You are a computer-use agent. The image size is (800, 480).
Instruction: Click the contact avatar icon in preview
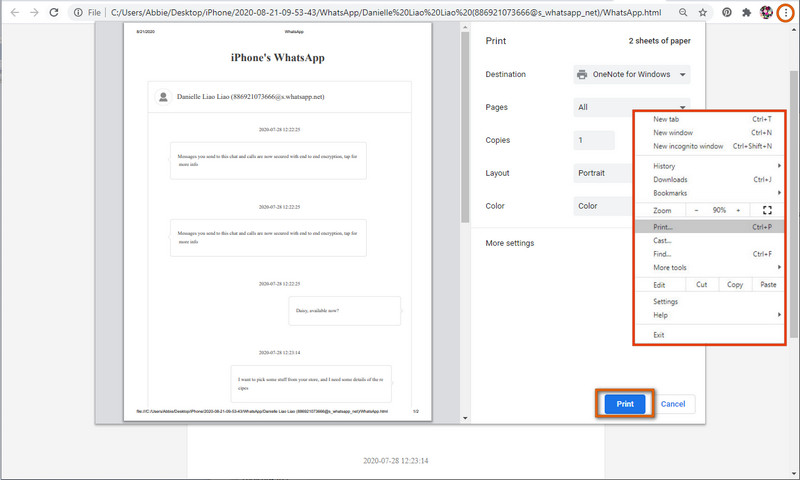(x=163, y=96)
